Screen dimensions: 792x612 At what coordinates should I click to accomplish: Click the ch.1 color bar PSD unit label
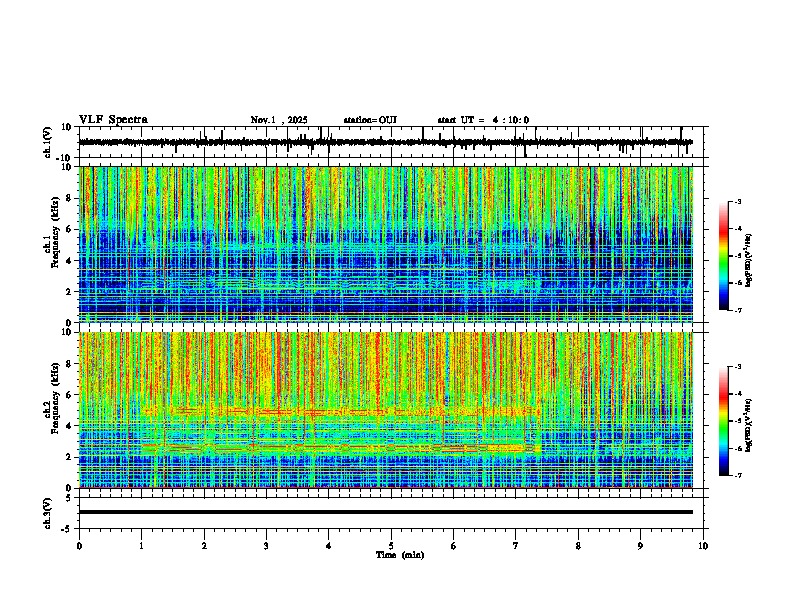tap(748, 261)
